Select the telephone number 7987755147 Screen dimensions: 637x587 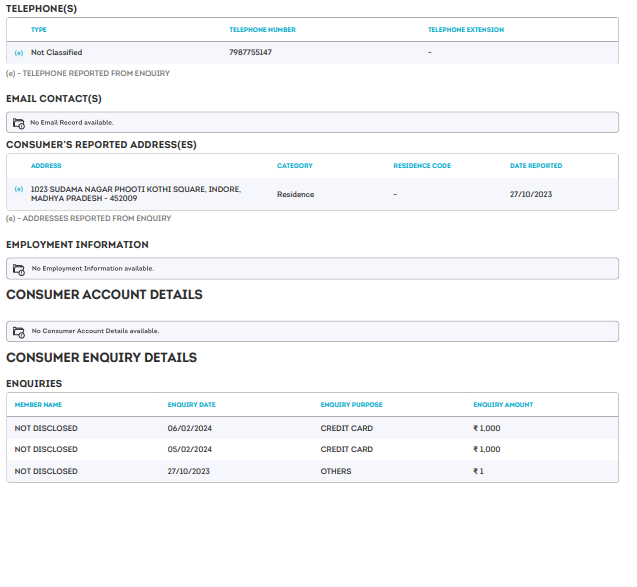click(250, 53)
